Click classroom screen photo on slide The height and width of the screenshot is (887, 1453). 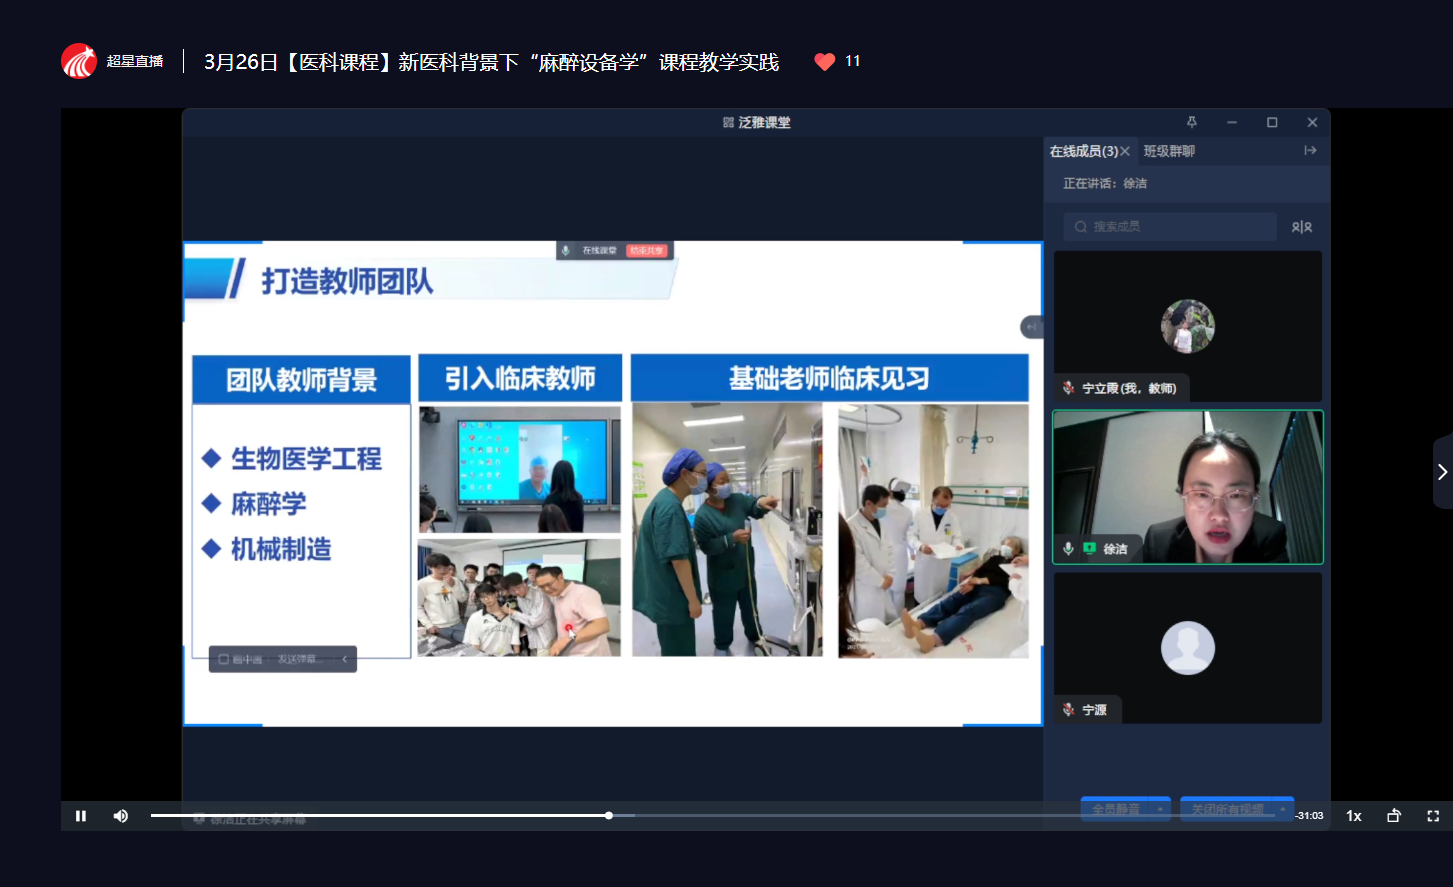519,469
